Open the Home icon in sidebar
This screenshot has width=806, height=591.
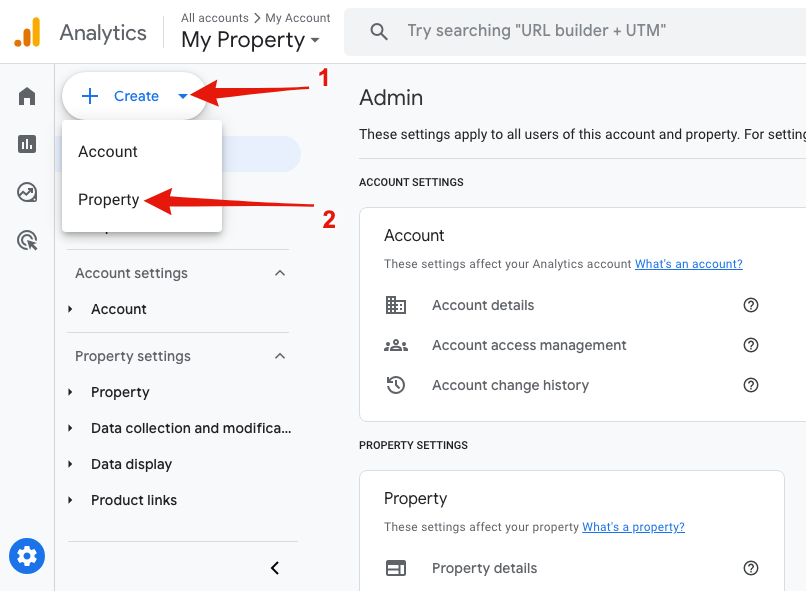point(27,96)
